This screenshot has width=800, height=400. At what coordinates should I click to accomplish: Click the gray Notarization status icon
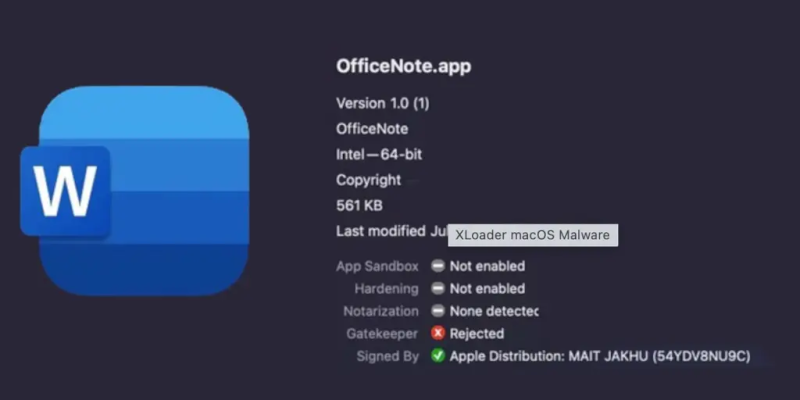coord(438,311)
